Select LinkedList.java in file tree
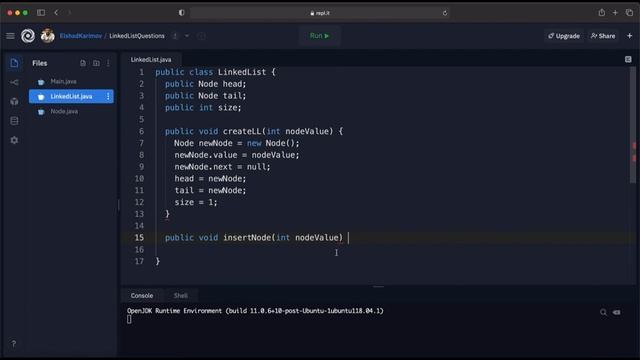640x360 pixels. (x=71, y=96)
